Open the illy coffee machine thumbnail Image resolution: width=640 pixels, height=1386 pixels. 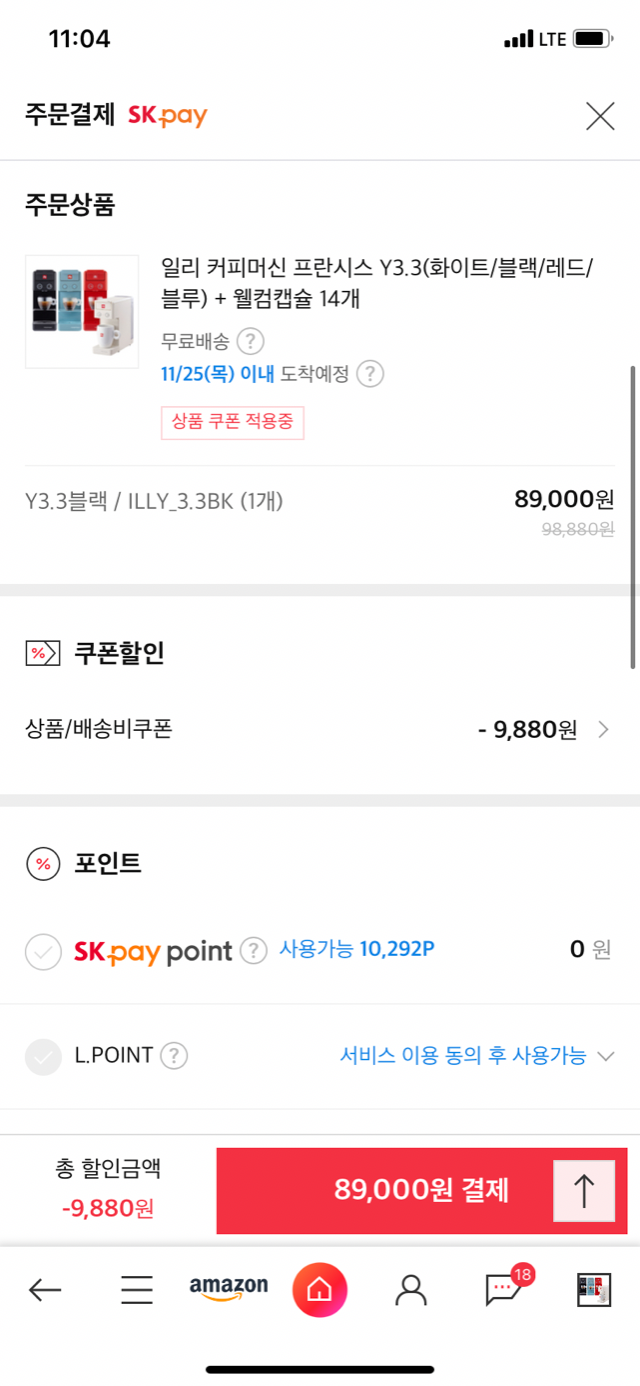coord(82,311)
